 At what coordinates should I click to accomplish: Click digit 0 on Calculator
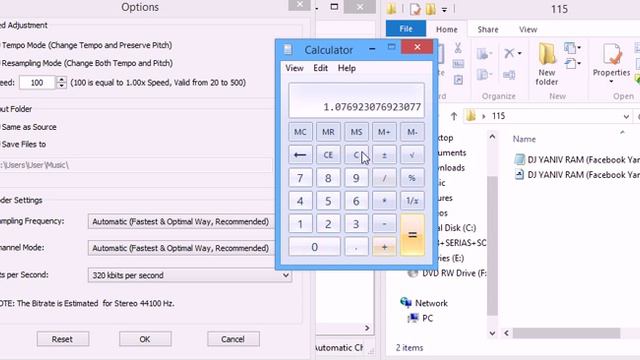[x=314, y=247]
